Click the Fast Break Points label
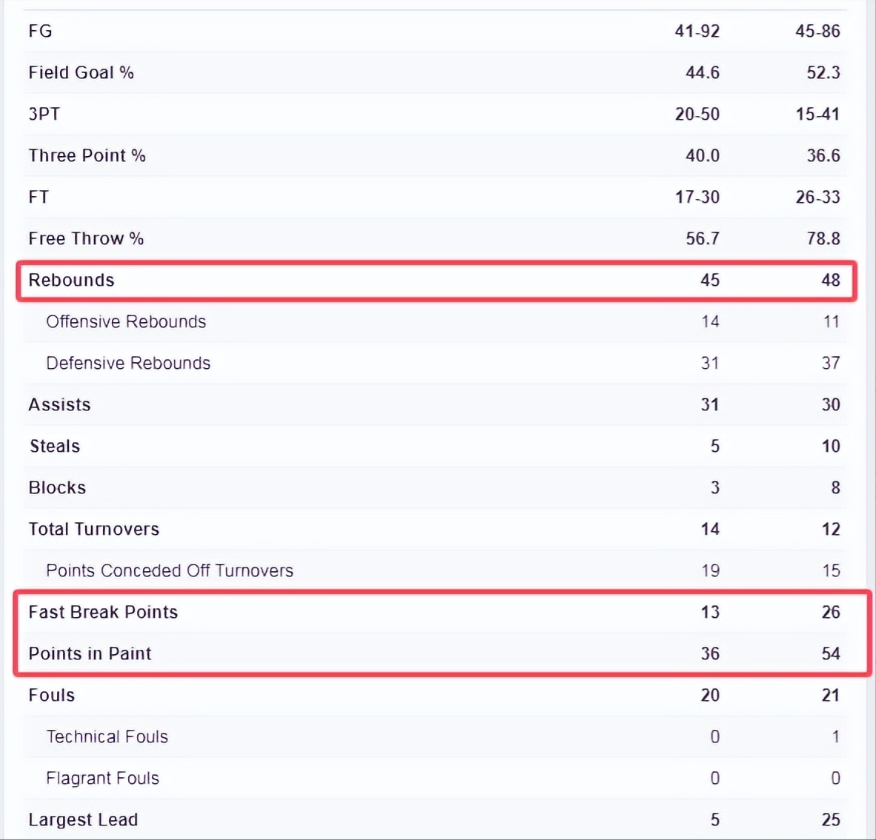Screen dimensions: 876x840 coord(103,612)
